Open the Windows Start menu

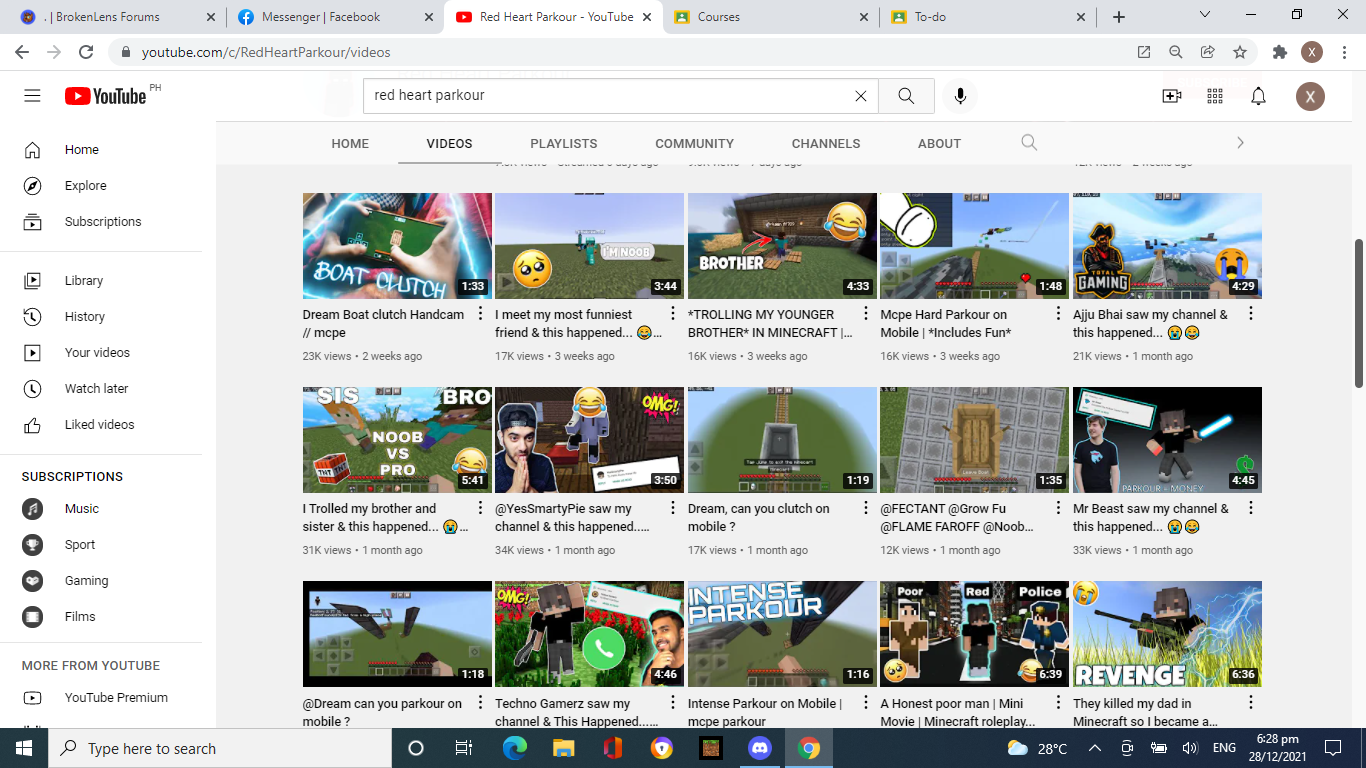[x=24, y=748]
